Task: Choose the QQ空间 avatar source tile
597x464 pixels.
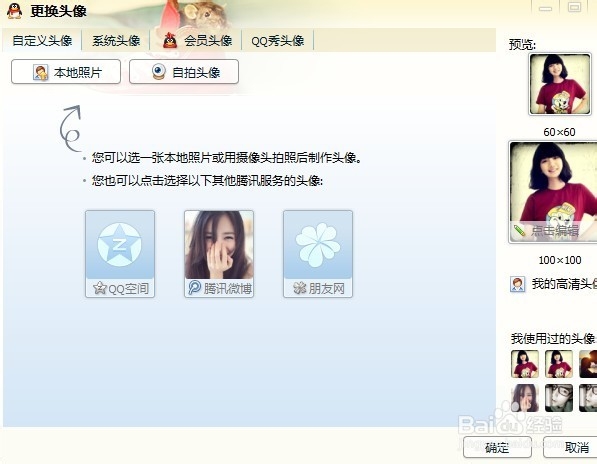Action: (120, 254)
